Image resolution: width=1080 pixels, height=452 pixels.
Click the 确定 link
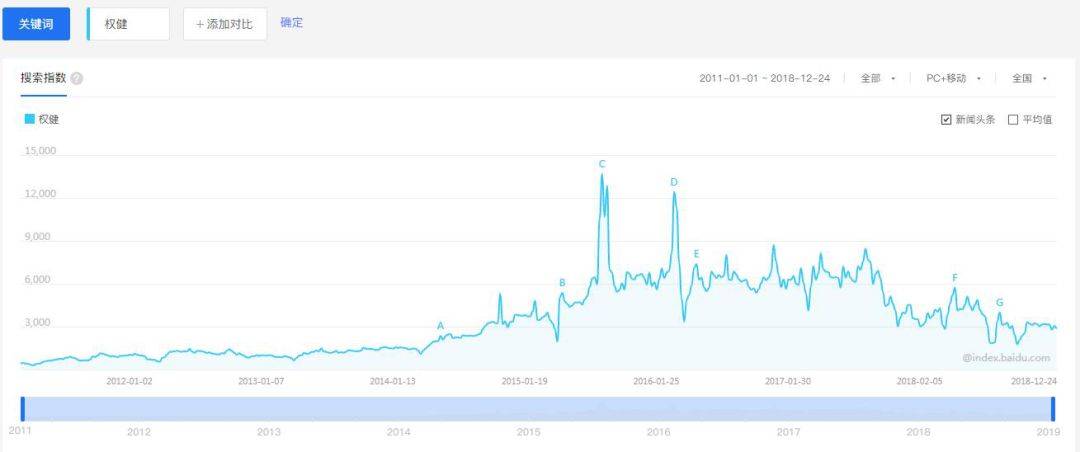pyautogui.click(x=292, y=23)
